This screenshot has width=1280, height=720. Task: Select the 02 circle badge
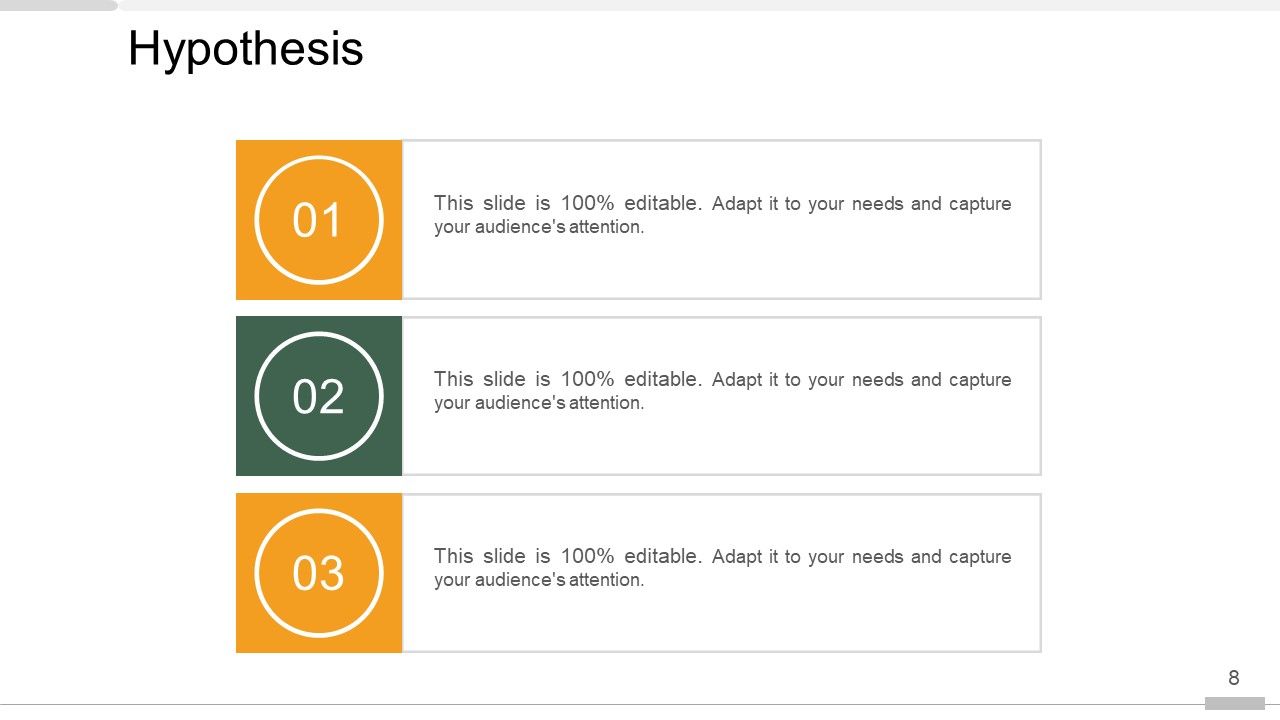[318, 397]
